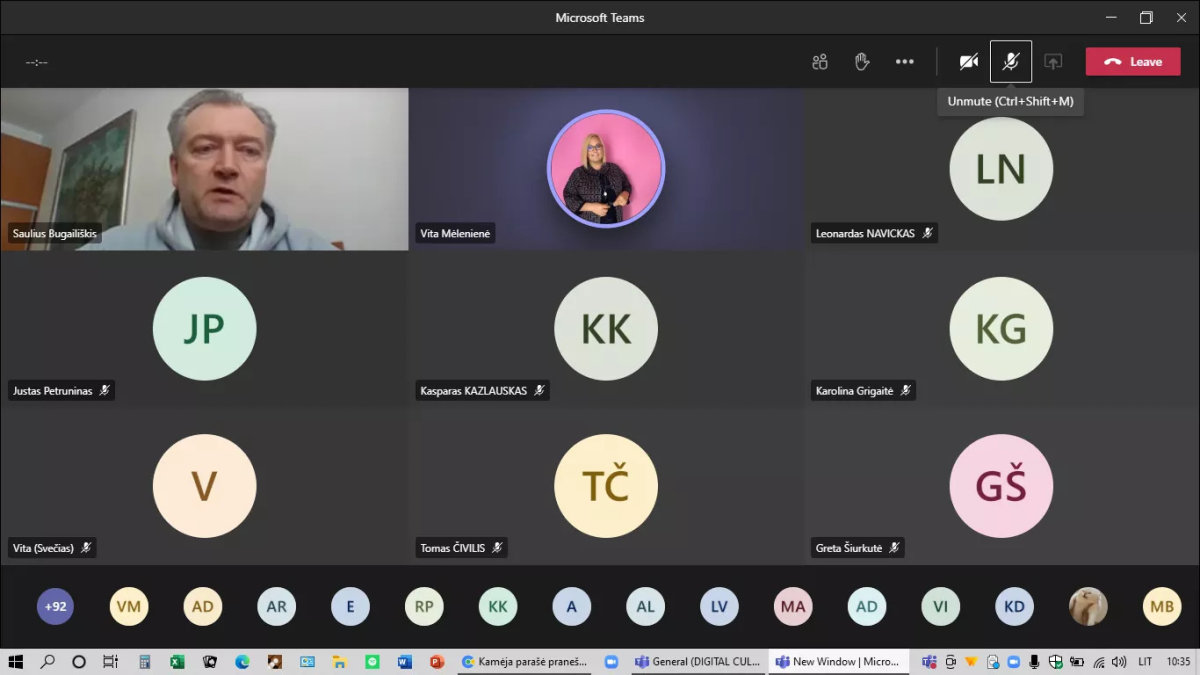Switch to General (DIGITAL CUL... Teams window
The width and height of the screenshot is (1200, 675).
[697, 662]
